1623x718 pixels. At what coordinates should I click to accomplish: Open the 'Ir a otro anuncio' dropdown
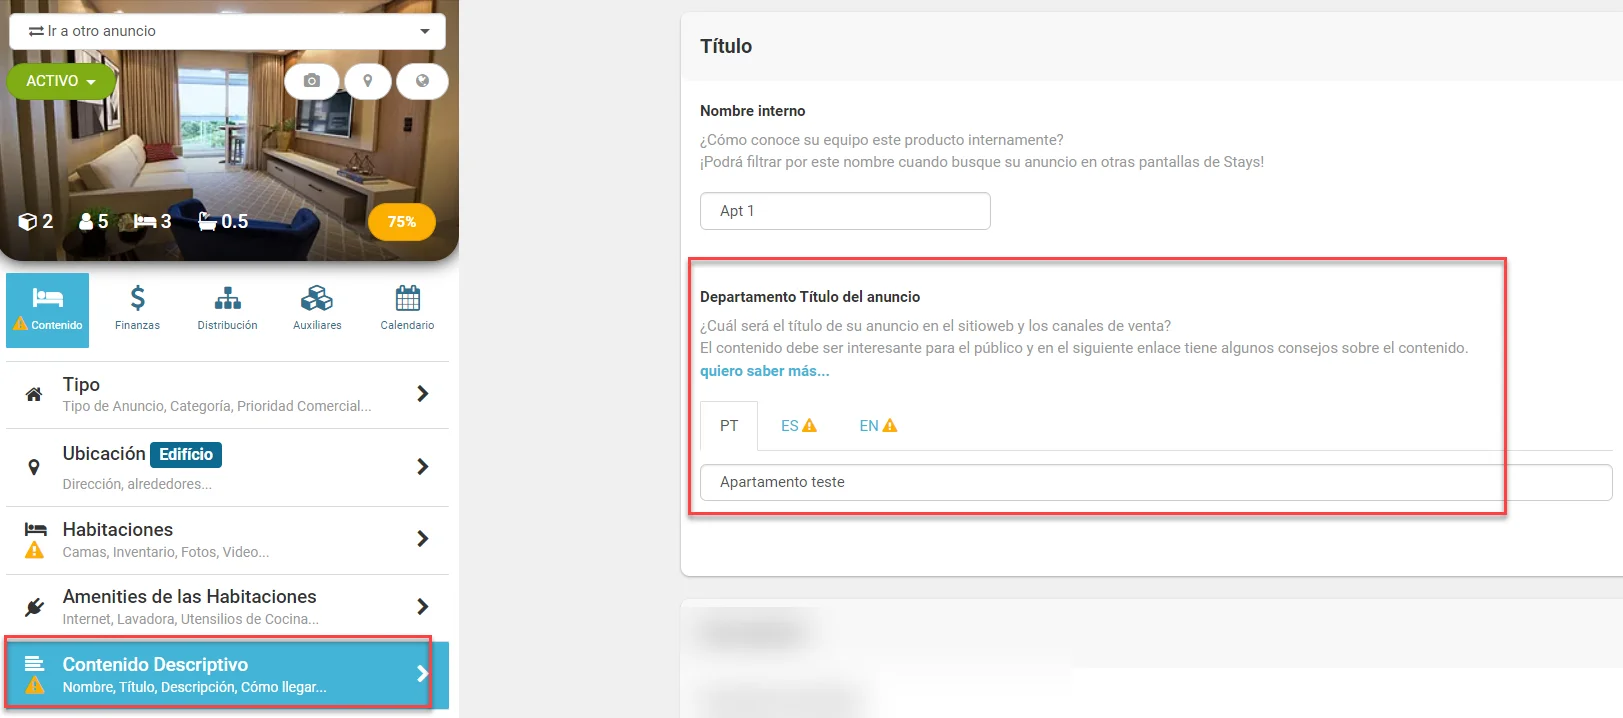[x=229, y=31]
